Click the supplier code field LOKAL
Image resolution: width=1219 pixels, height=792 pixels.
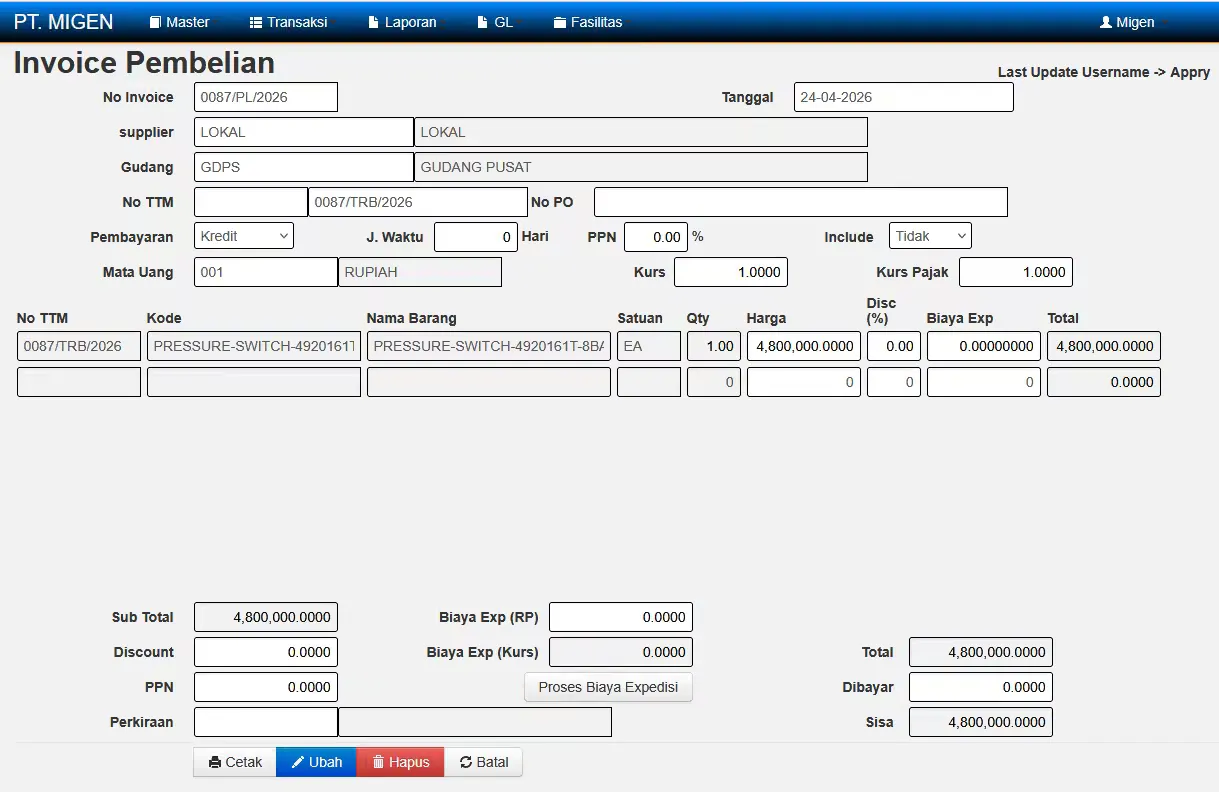(x=304, y=132)
